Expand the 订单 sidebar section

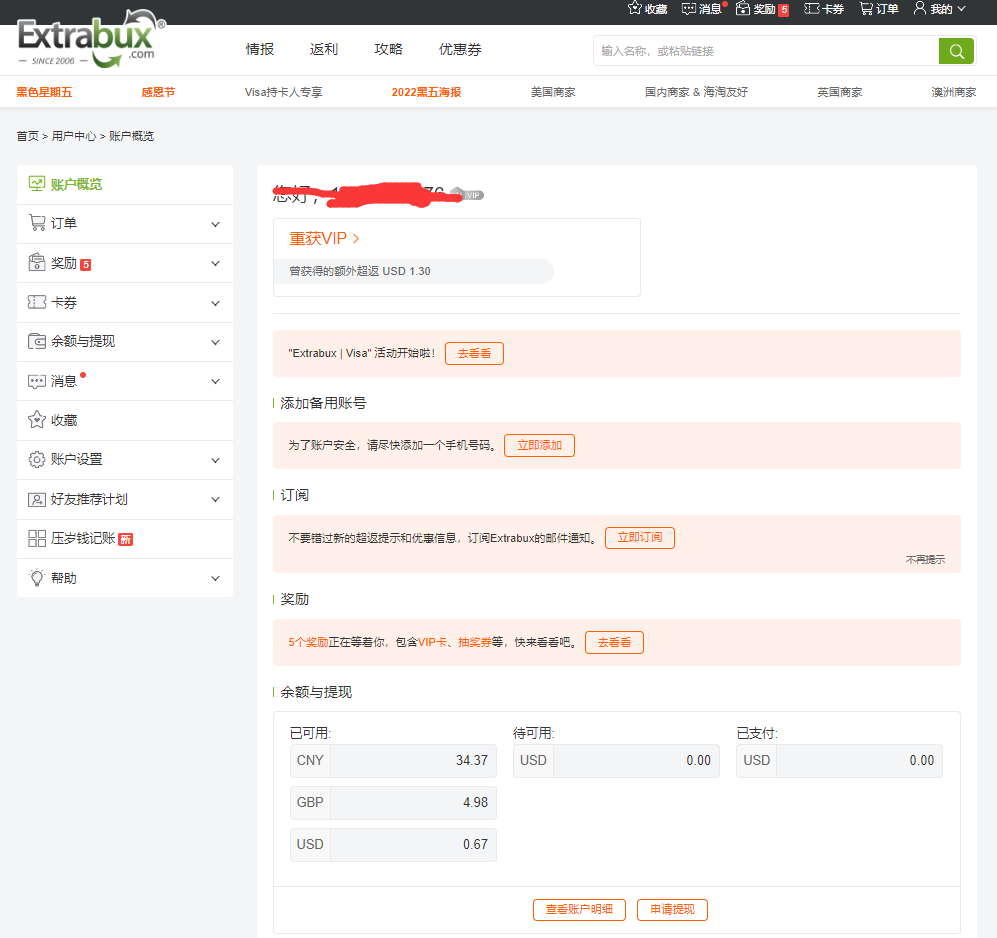(x=215, y=224)
